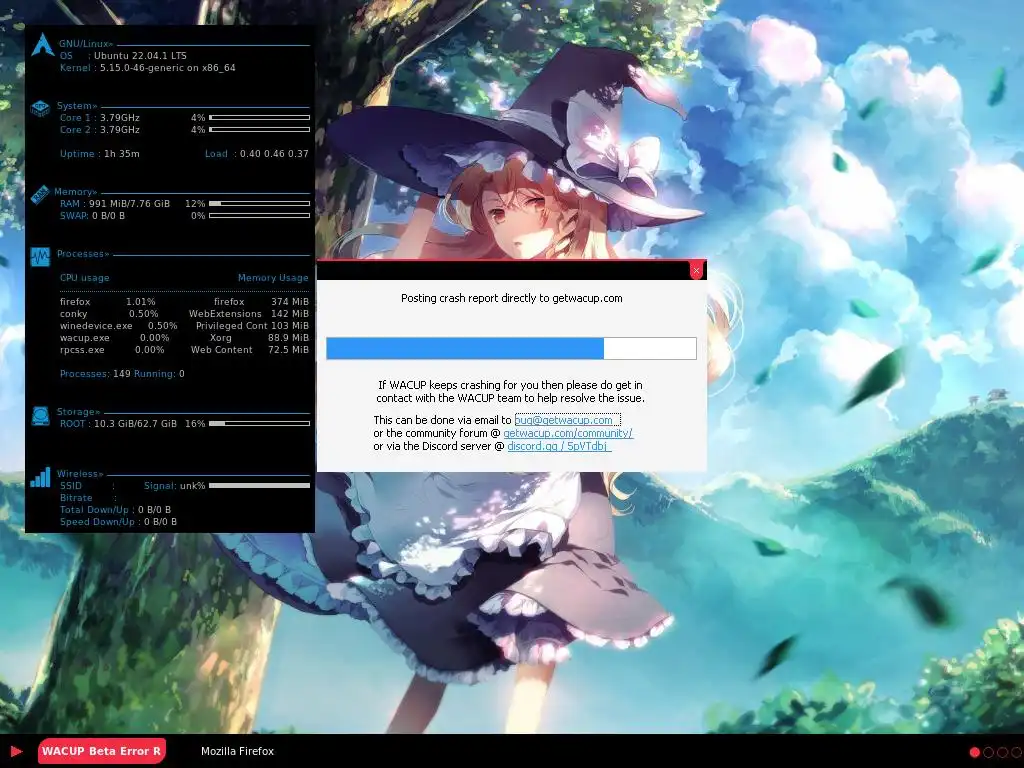Image resolution: width=1024 pixels, height=768 pixels.
Task: Click the System CPU chip icon
Action: [x=40, y=108]
